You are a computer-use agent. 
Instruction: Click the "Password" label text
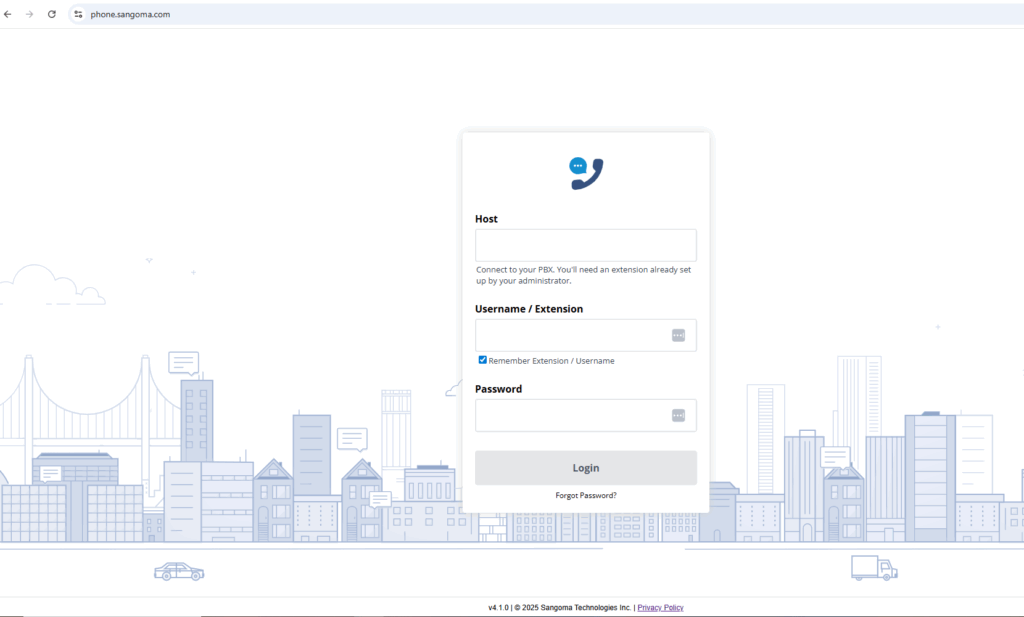[498, 388]
